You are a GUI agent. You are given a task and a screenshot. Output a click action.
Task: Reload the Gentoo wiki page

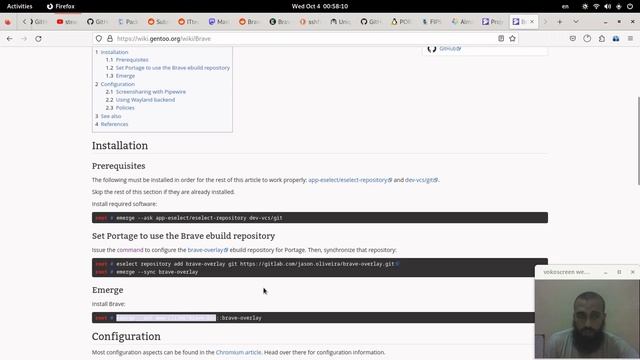click(x=38, y=38)
